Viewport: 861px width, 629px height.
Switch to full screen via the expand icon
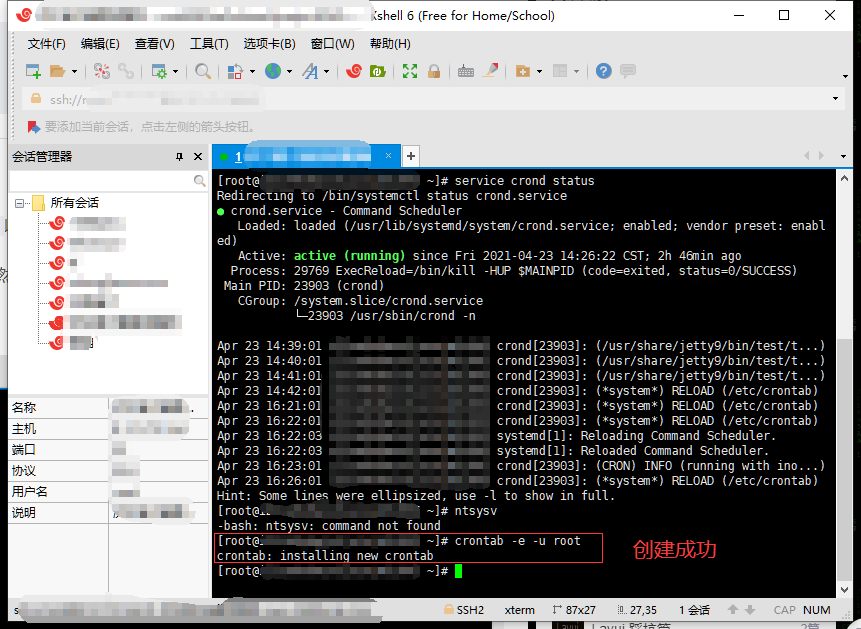click(x=408, y=71)
